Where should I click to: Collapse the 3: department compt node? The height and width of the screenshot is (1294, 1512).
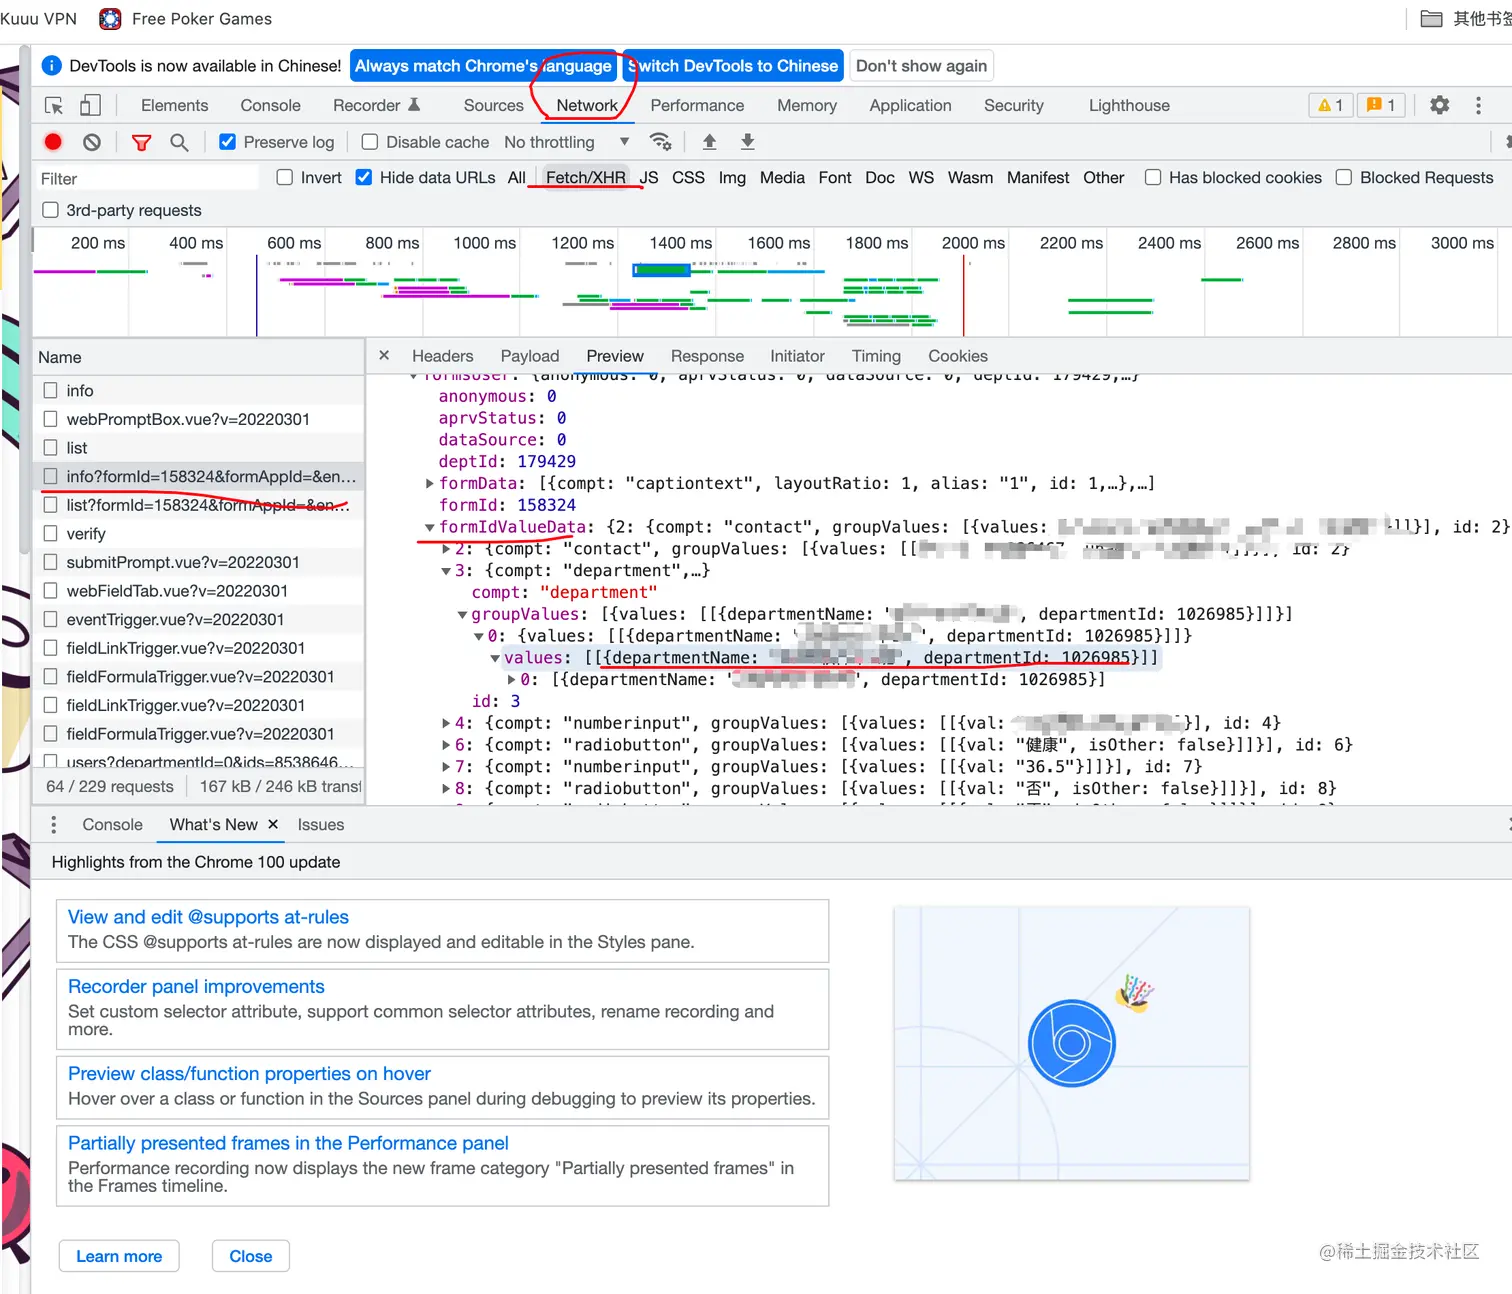coord(446,571)
